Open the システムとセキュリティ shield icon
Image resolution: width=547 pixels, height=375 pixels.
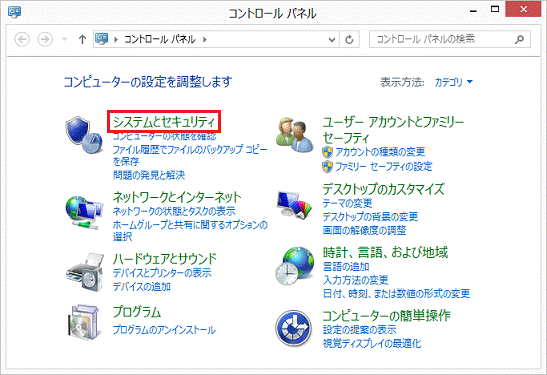pyautogui.click(x=84, y=135)
